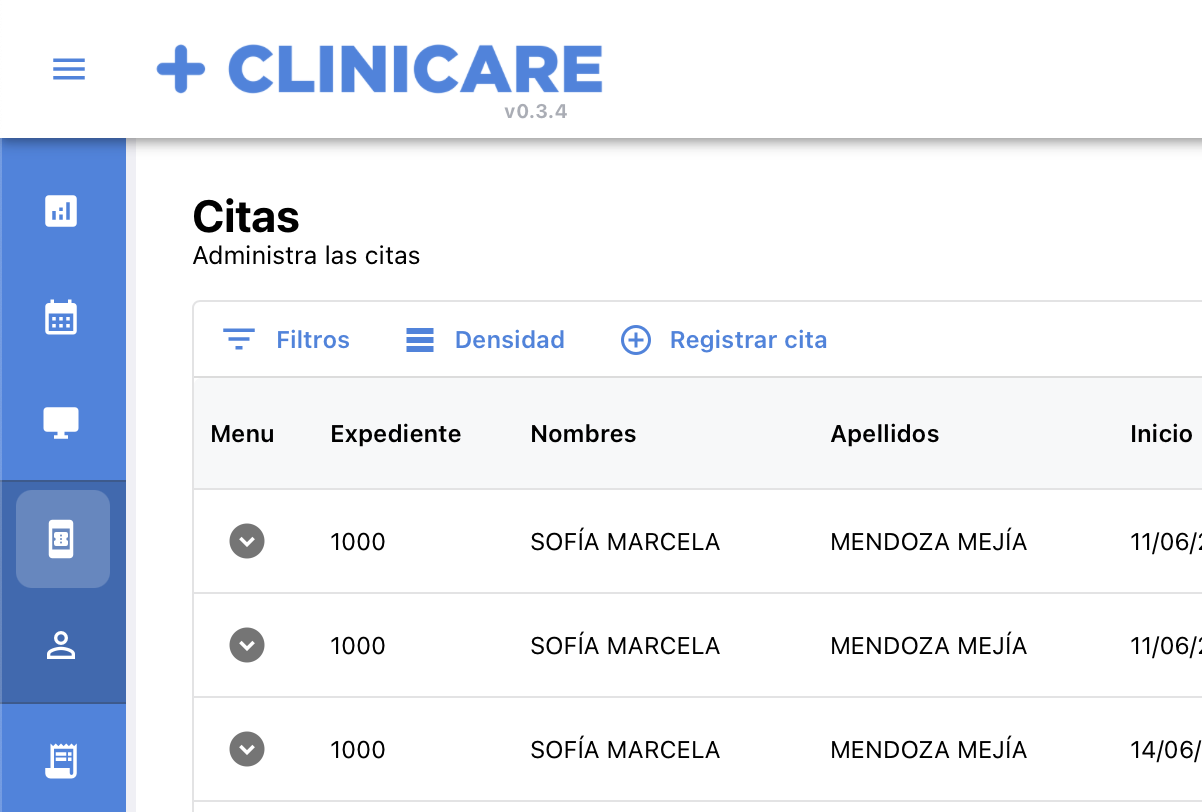Screen dimensions: 1202x812
Task: Toggle the hamburger menu beside the logo
Action: pos(68,68)
